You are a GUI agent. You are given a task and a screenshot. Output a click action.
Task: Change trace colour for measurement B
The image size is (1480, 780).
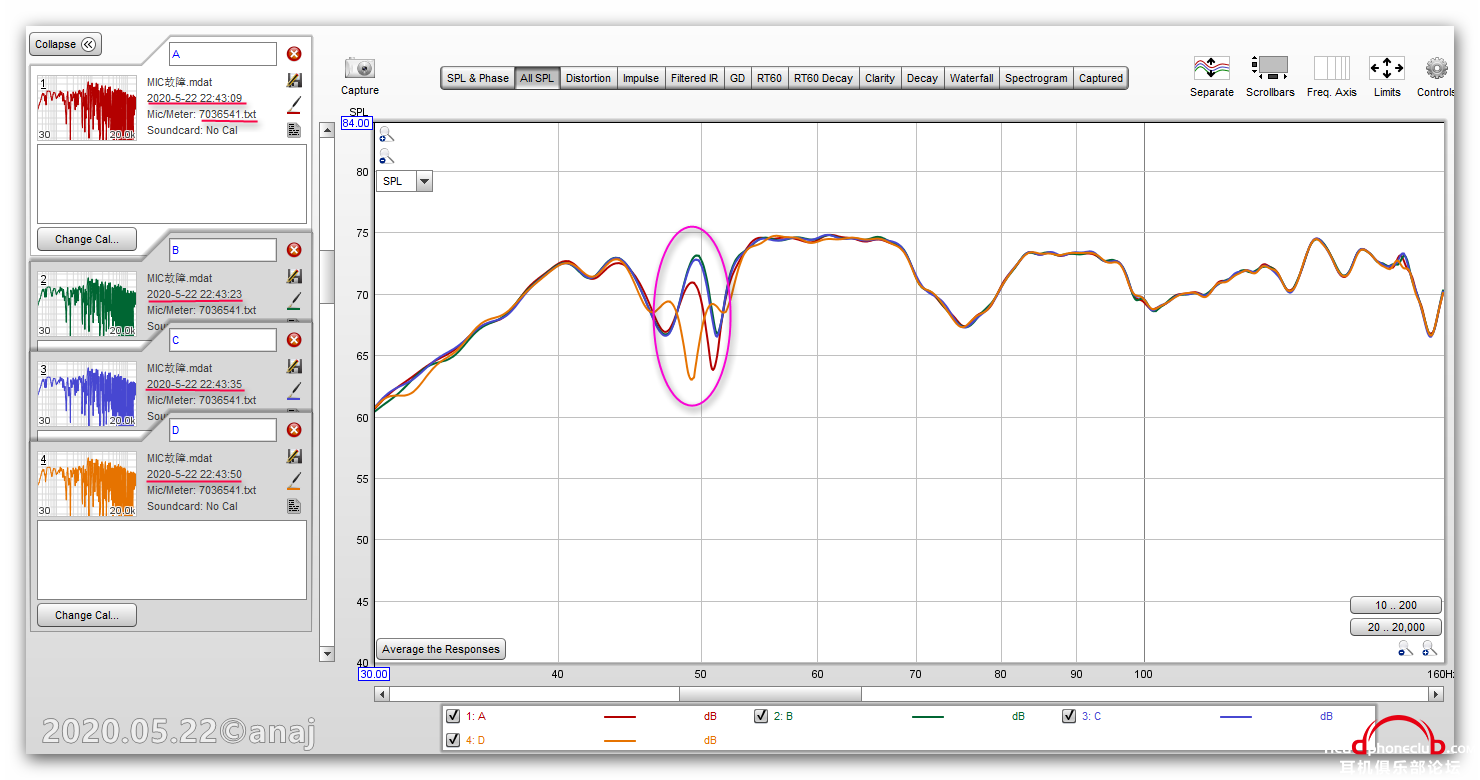click(x=294, y=300)
